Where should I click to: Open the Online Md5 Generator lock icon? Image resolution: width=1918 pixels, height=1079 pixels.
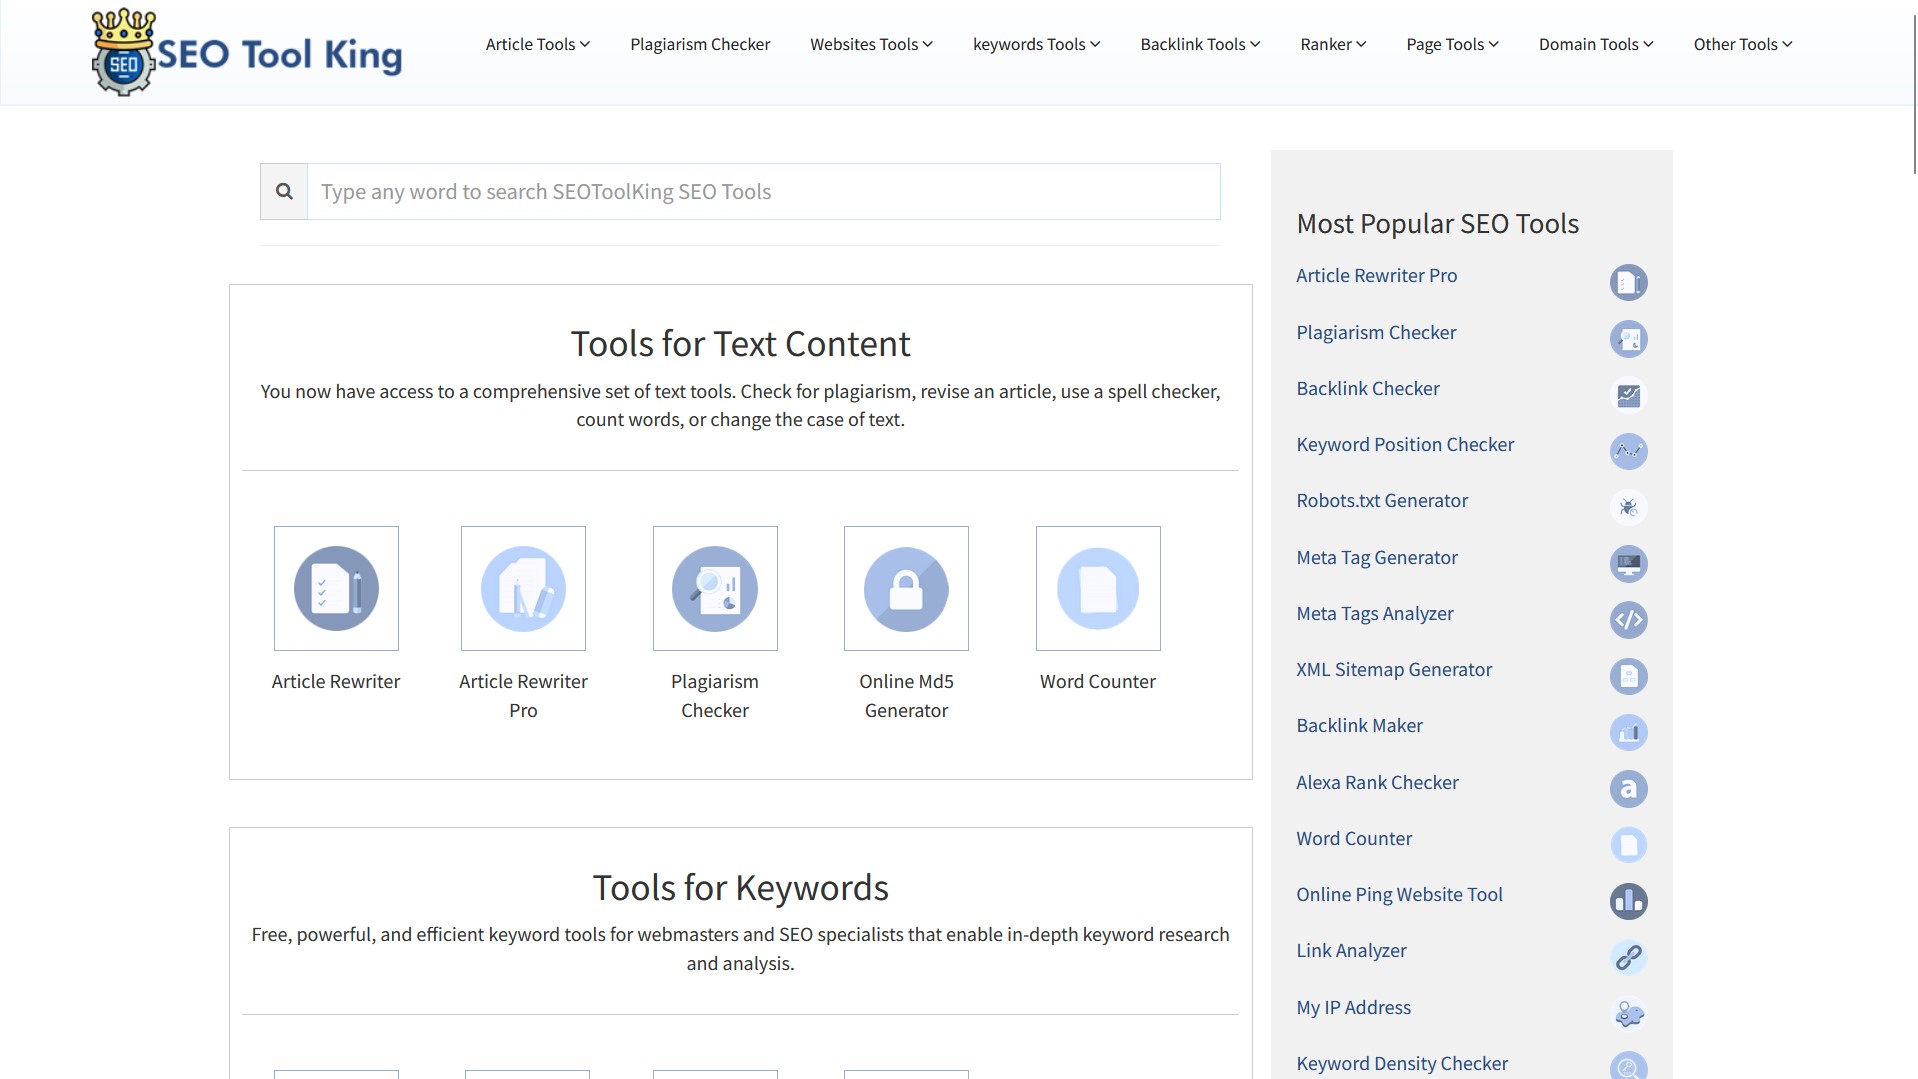(906, 588)
